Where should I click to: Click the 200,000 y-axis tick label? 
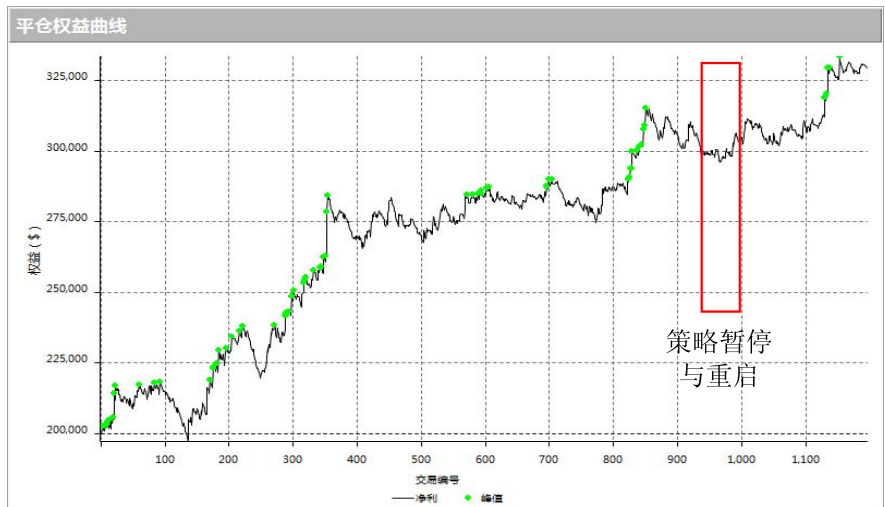coord(69,432)
